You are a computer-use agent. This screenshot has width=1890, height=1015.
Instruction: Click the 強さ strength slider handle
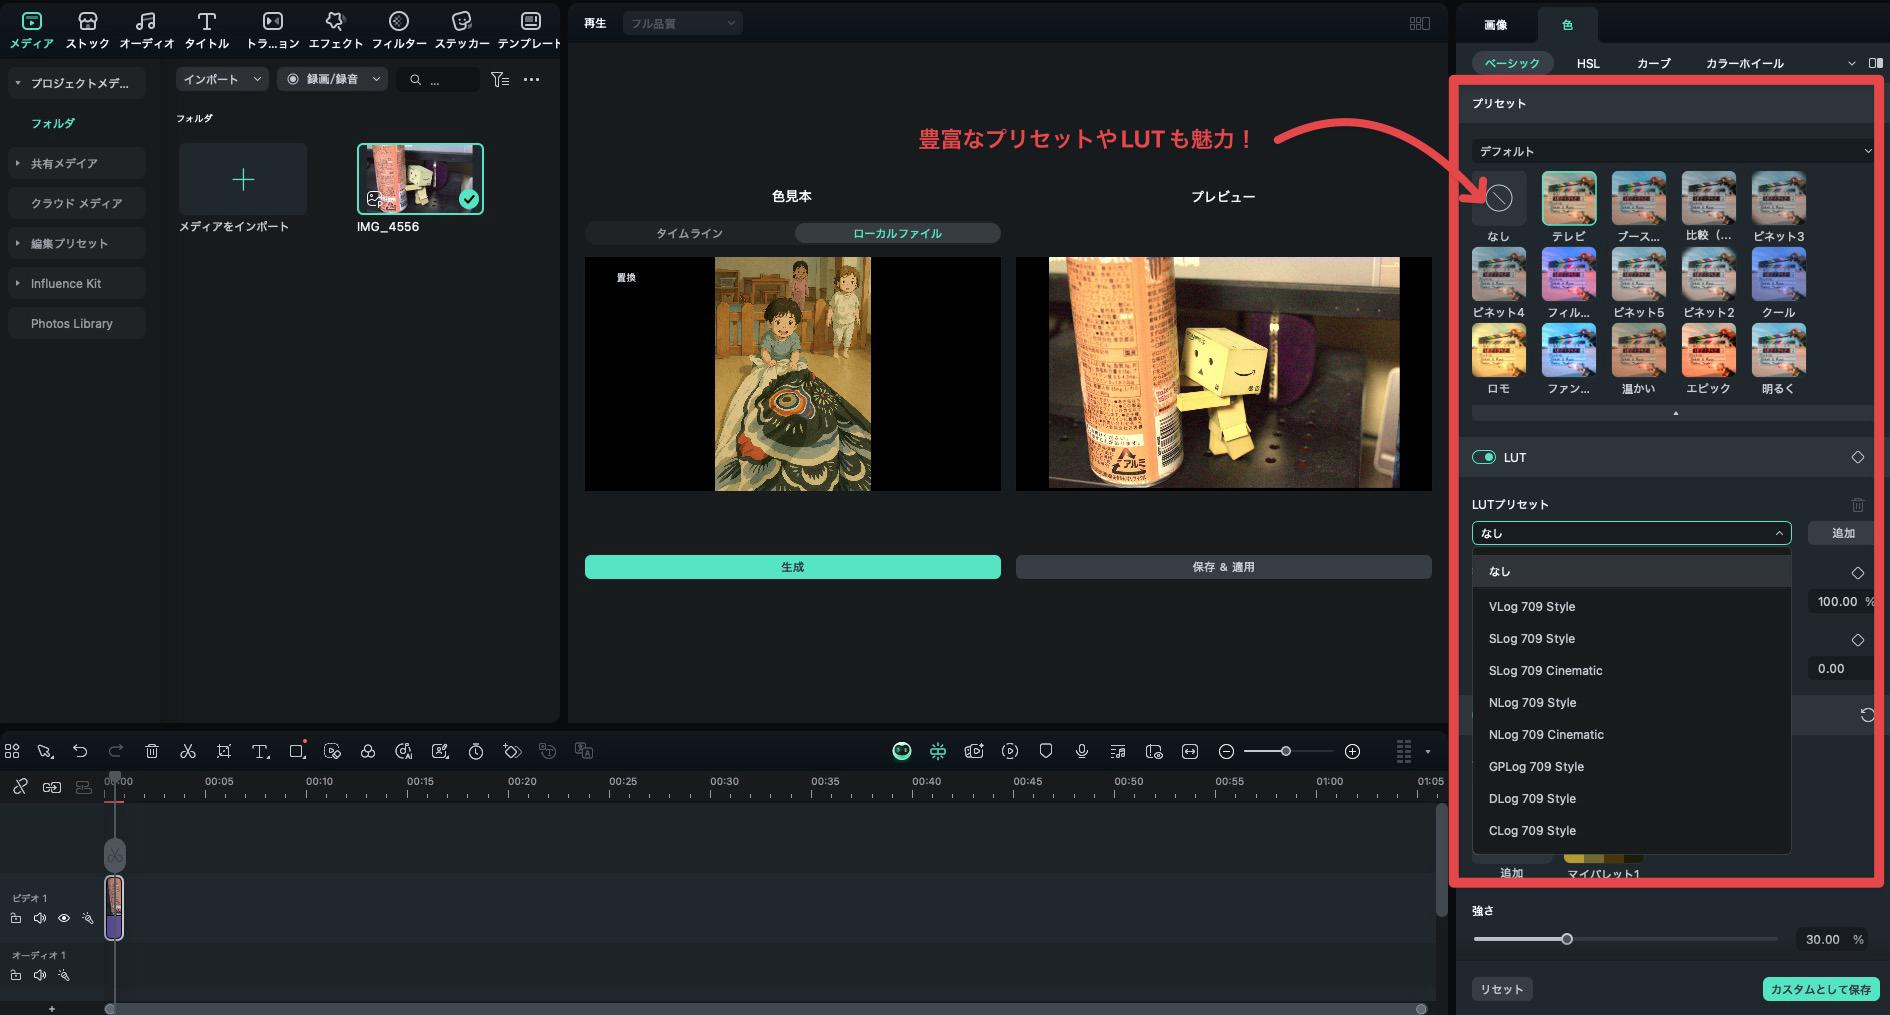coord(1567,939)
